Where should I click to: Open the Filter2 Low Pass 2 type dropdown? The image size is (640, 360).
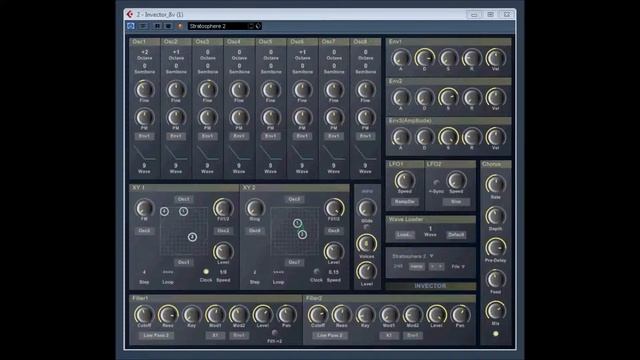pyautogui.click(x=330, y=336)
